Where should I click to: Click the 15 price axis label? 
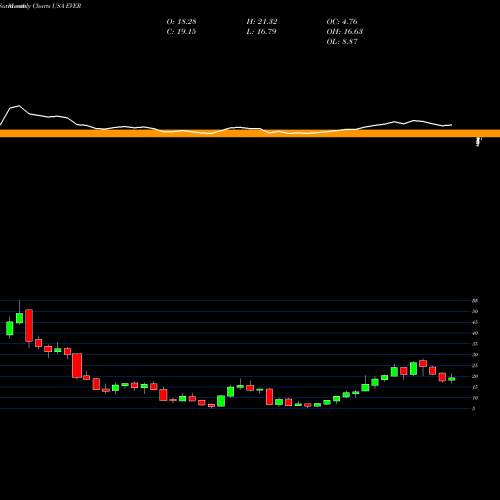click(475, 387)
